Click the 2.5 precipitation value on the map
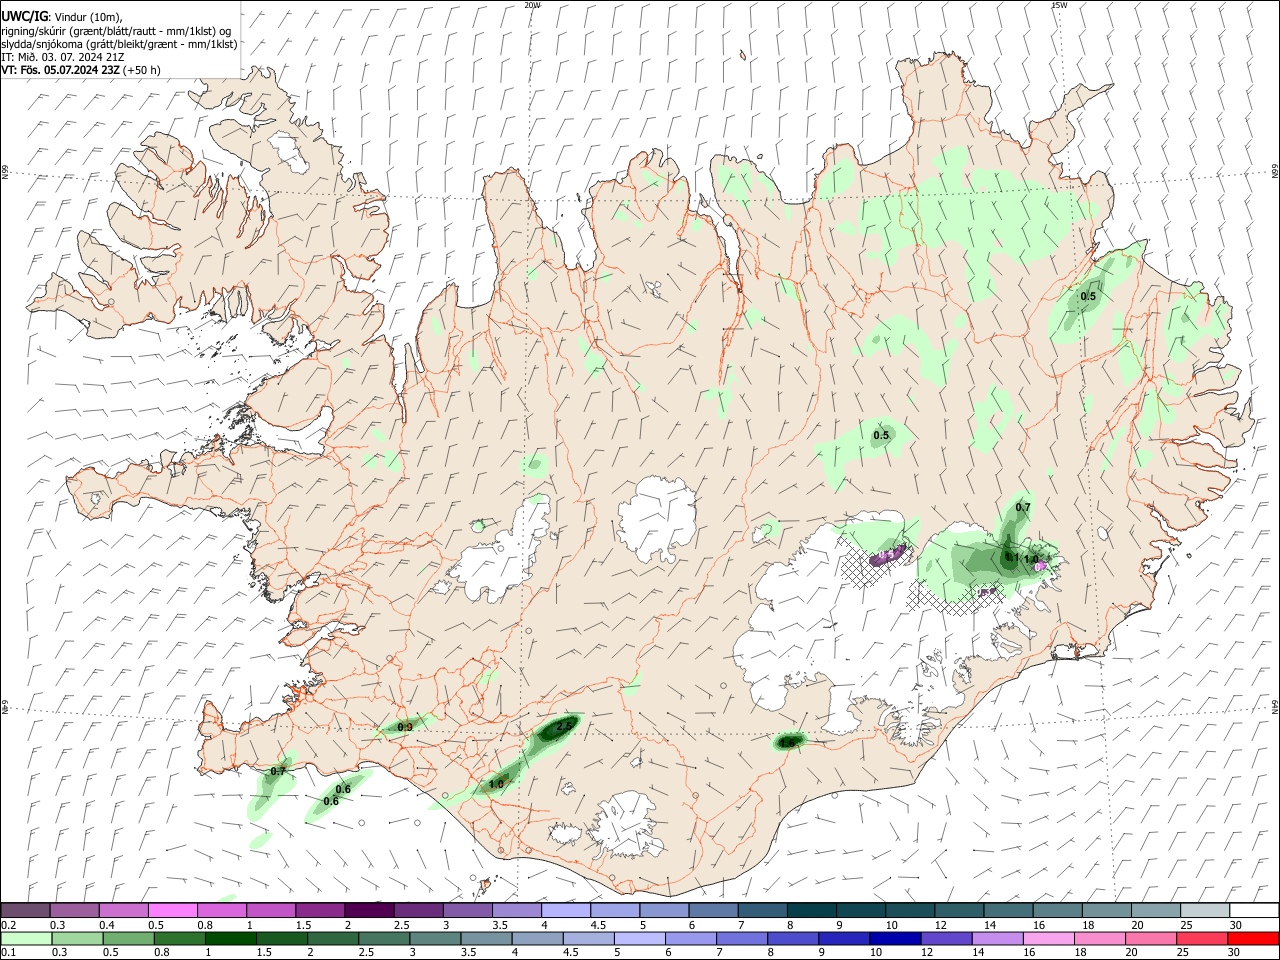1280x960 pixels. [565, 726]
